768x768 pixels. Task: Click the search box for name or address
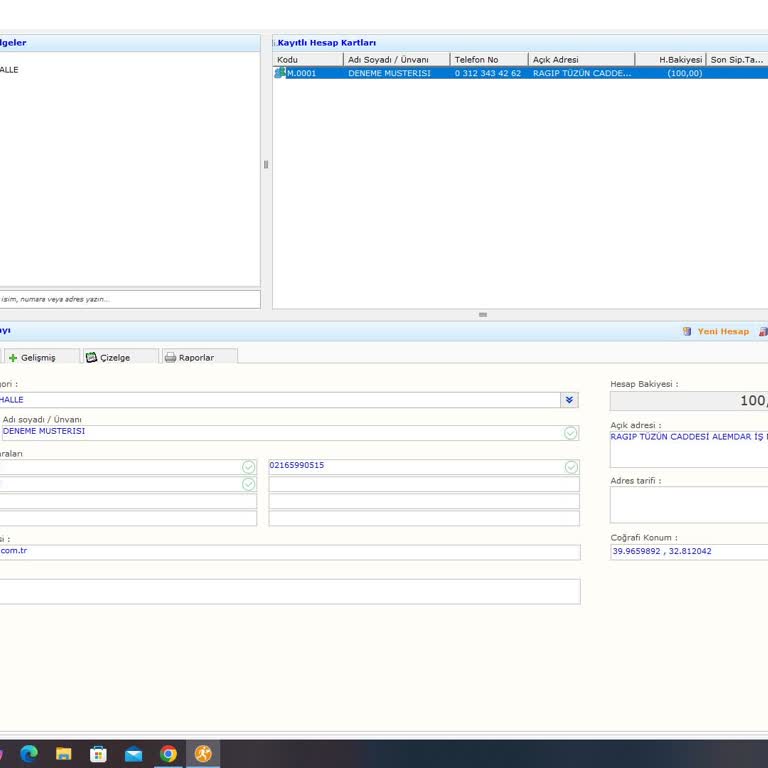click(x=128, y=299)
